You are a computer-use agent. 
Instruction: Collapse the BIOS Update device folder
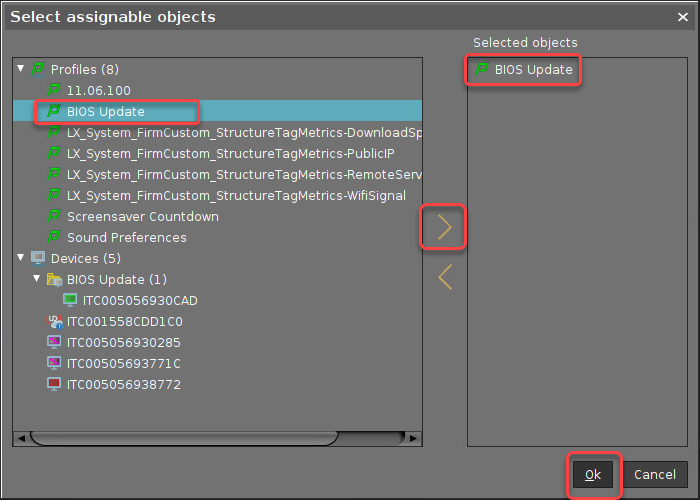tap(37, 279)
